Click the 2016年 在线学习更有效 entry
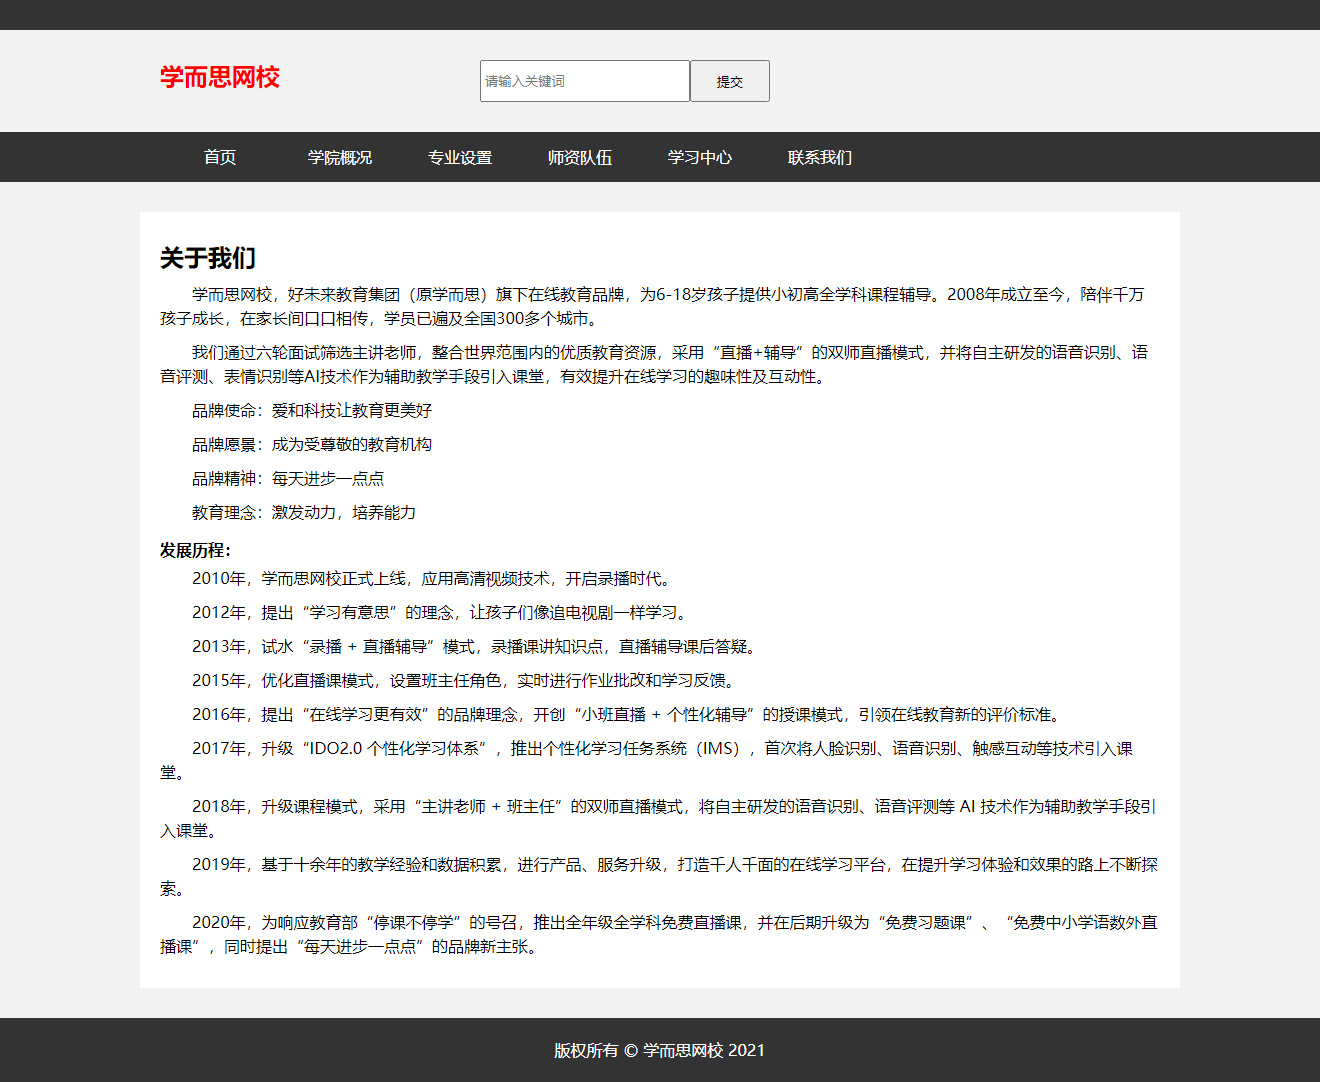 pos(629,714)
